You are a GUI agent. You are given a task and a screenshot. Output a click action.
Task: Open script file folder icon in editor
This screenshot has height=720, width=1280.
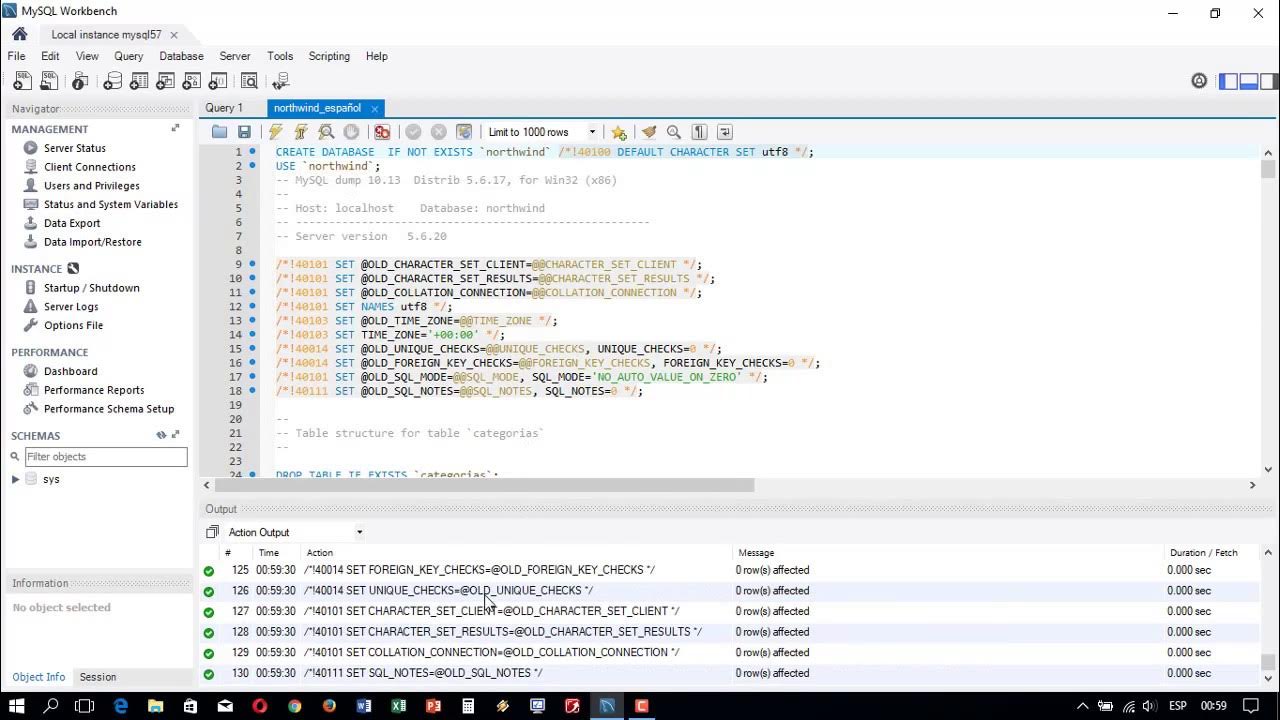[x=219, y=132]
